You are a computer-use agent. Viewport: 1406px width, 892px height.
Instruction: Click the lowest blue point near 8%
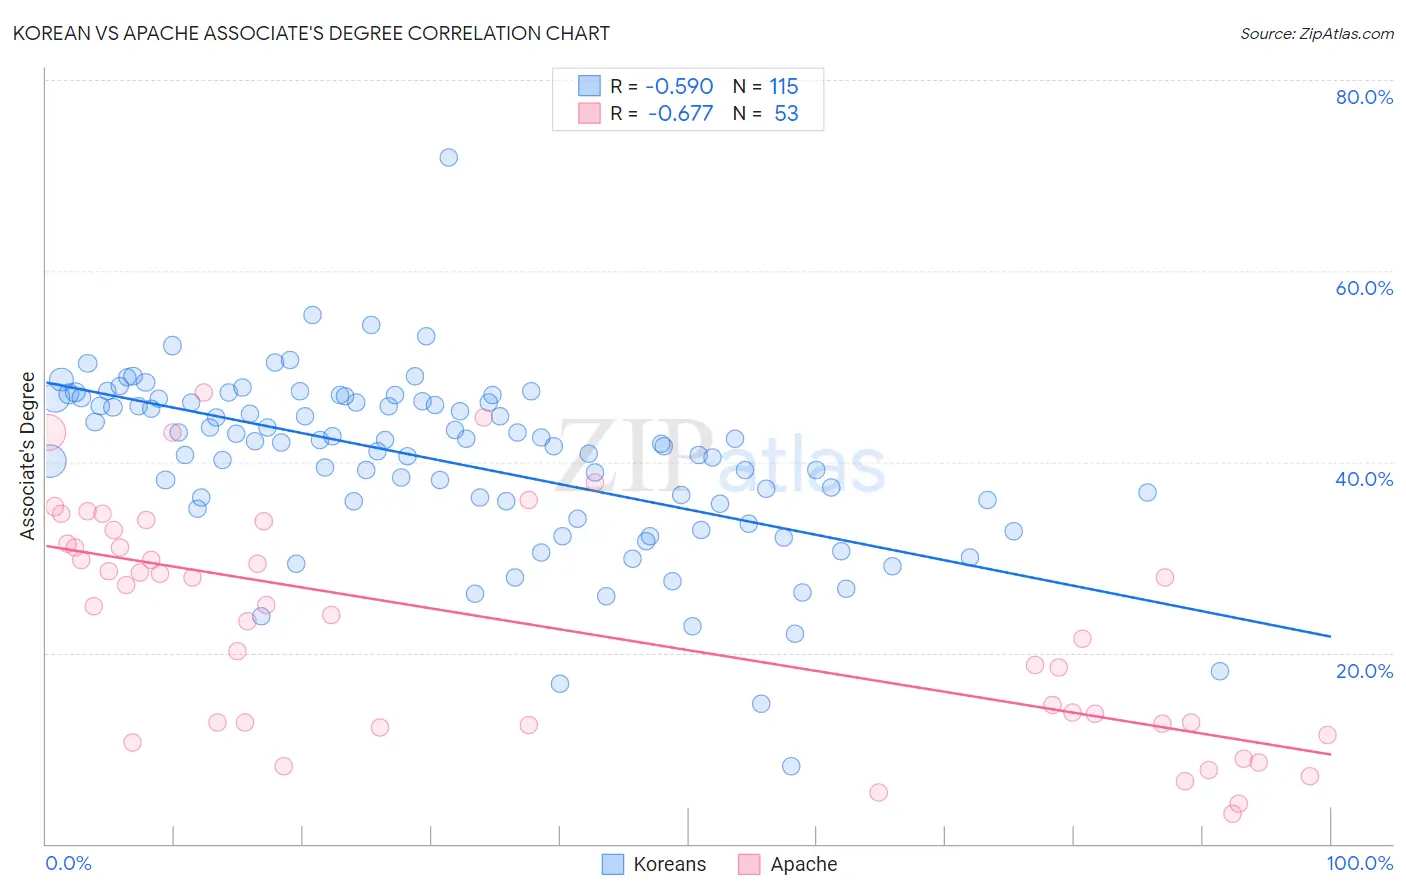click(791, 766)
